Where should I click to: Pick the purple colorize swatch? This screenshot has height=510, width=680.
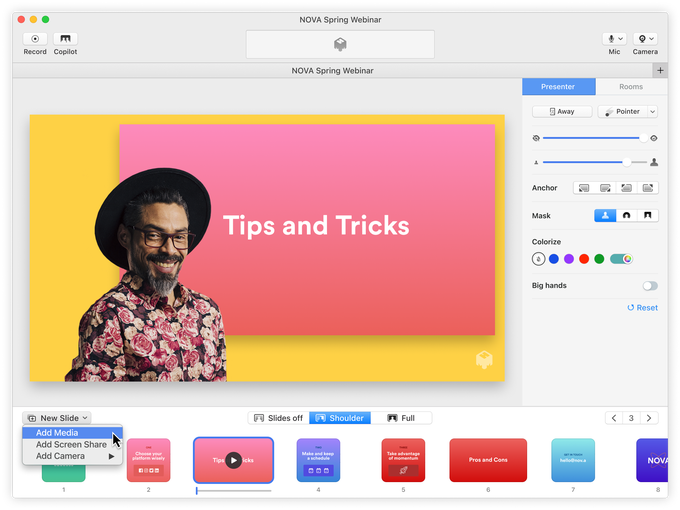[568, 259]
